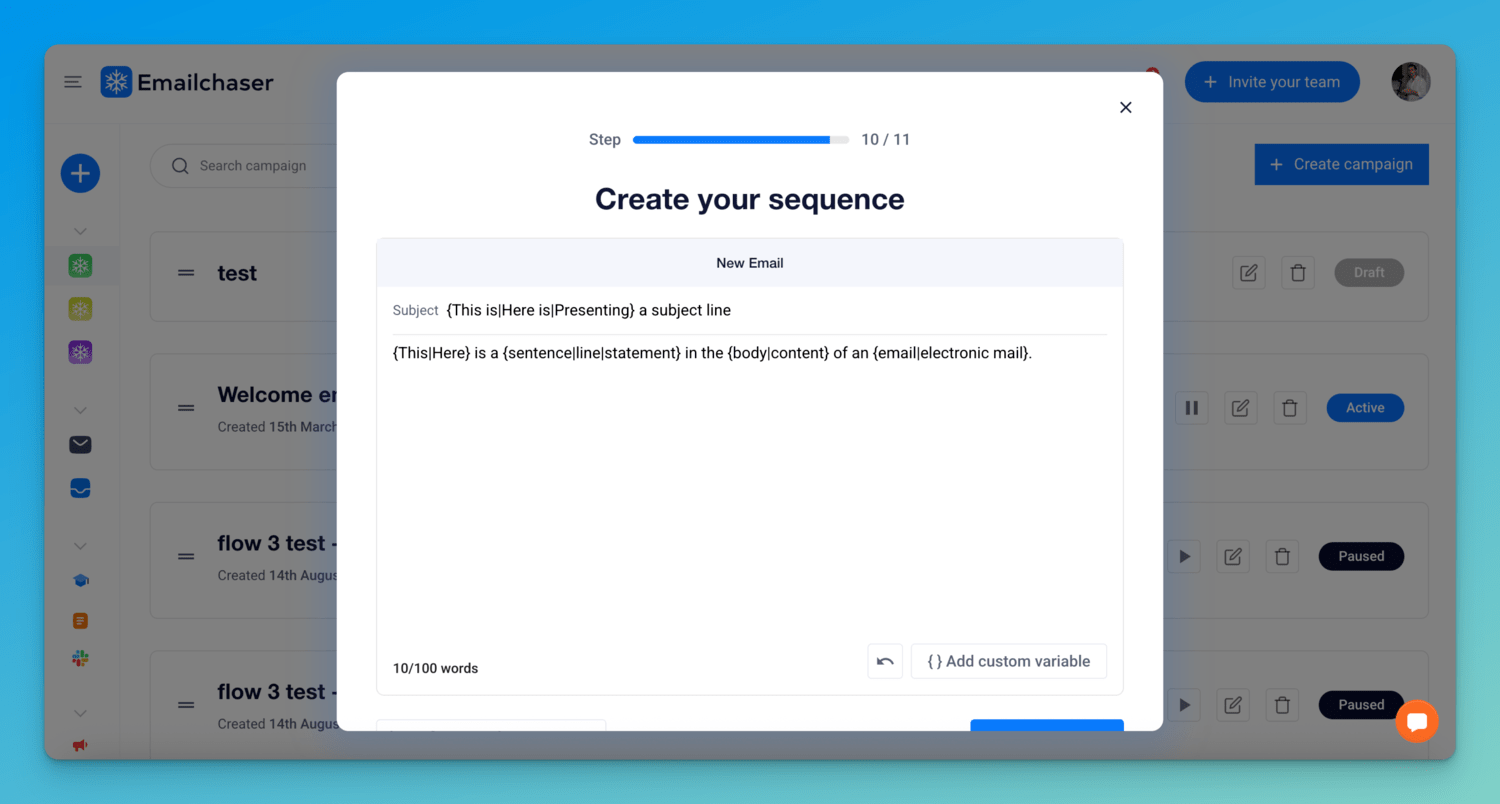
Task: Edit the second flow 3 test campaign
Action: pos(1233,705)
